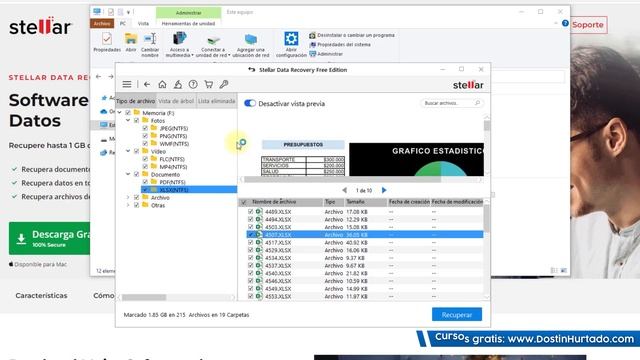Go to next preview page arrow
640x360 pixels.
384,190
